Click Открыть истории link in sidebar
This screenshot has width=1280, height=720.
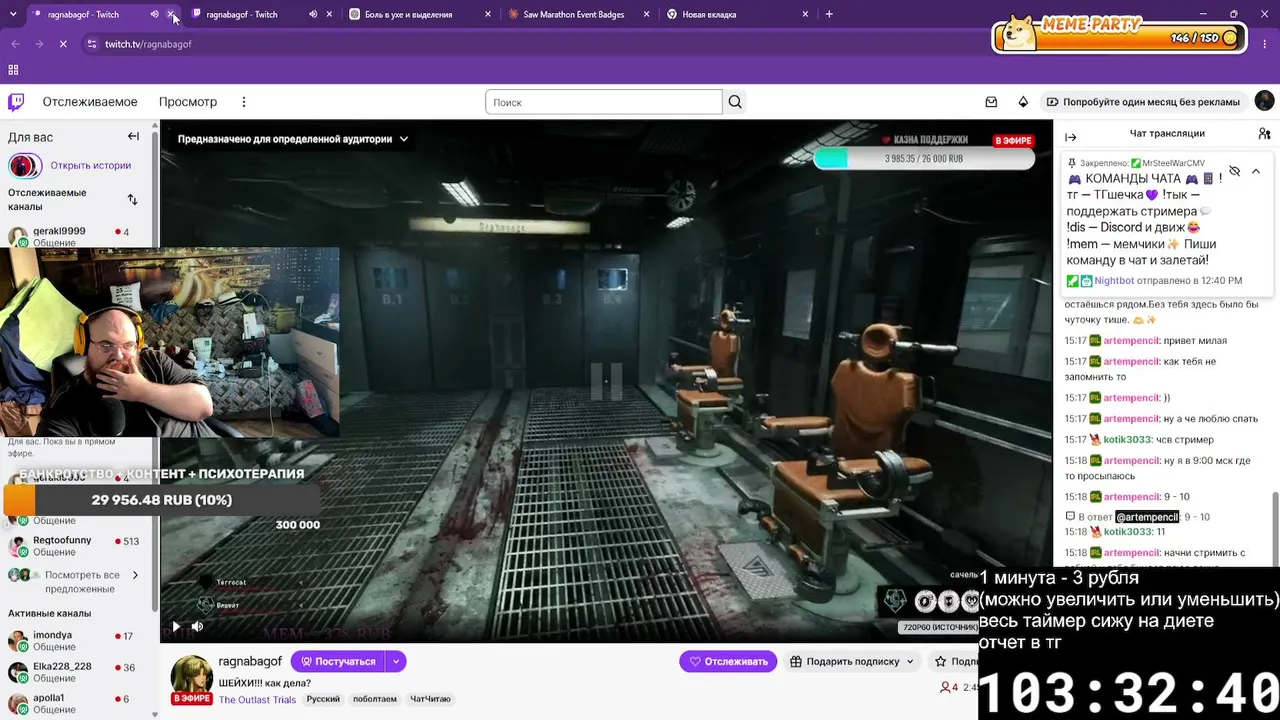coord(91,165)
